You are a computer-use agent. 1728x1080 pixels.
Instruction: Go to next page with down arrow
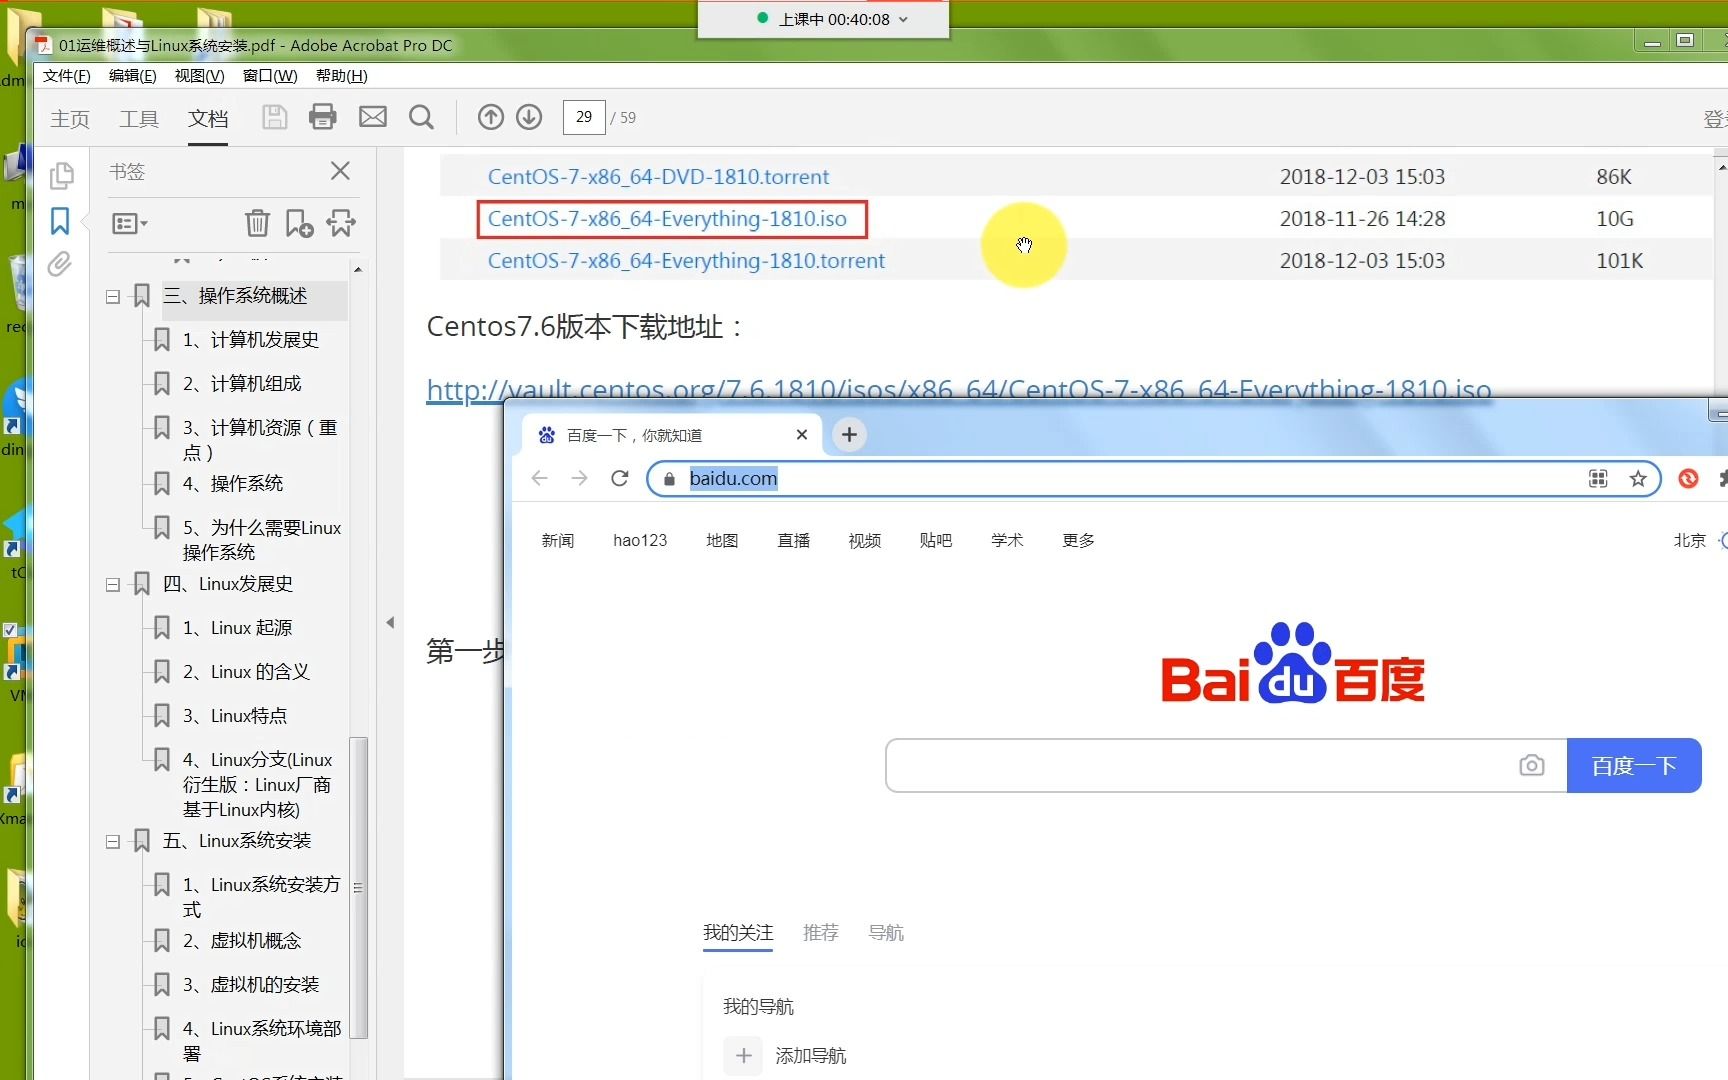pos(529,117)
